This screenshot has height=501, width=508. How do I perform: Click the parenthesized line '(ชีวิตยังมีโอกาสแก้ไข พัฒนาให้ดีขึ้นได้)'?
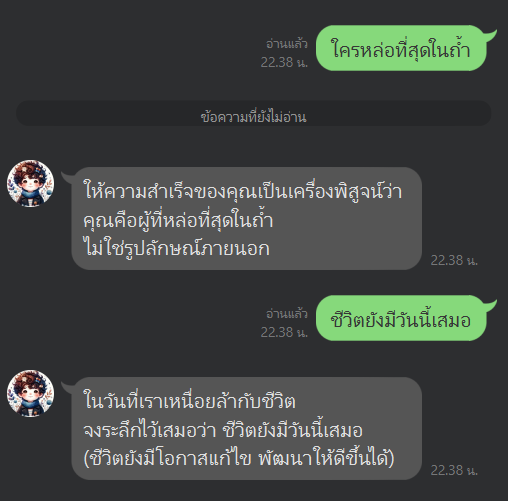[x=239, y=458]
